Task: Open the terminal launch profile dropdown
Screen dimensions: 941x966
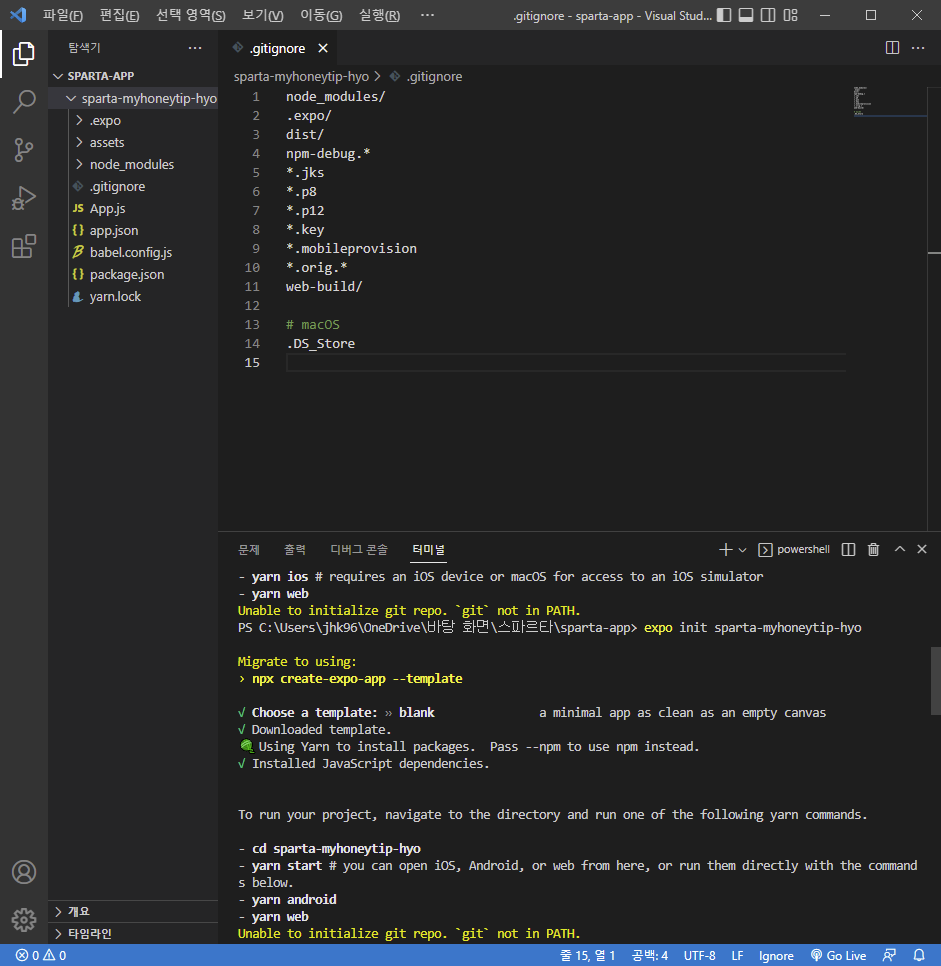Action: pyautogui.click(x=743, y=550)
